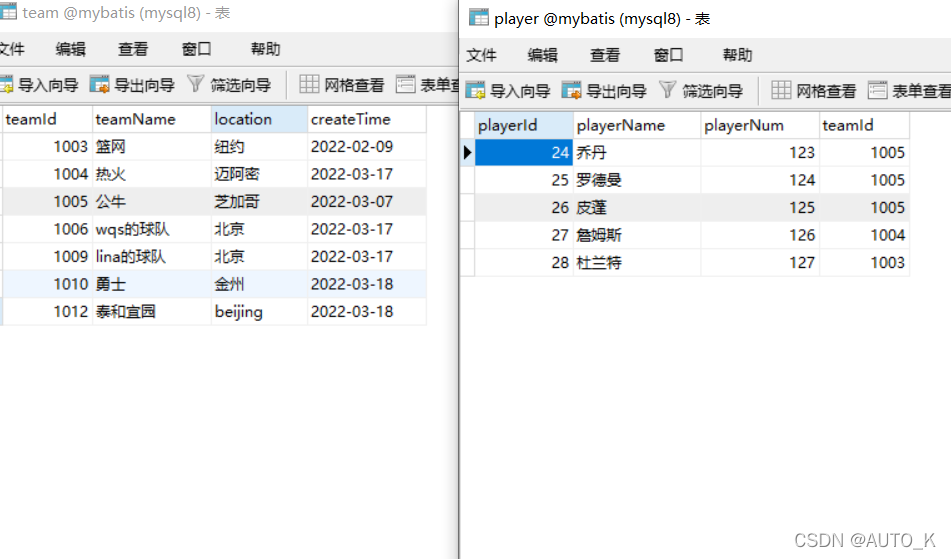
Task: Click team name cell wqs的球队
Action: tap(152, 229)
